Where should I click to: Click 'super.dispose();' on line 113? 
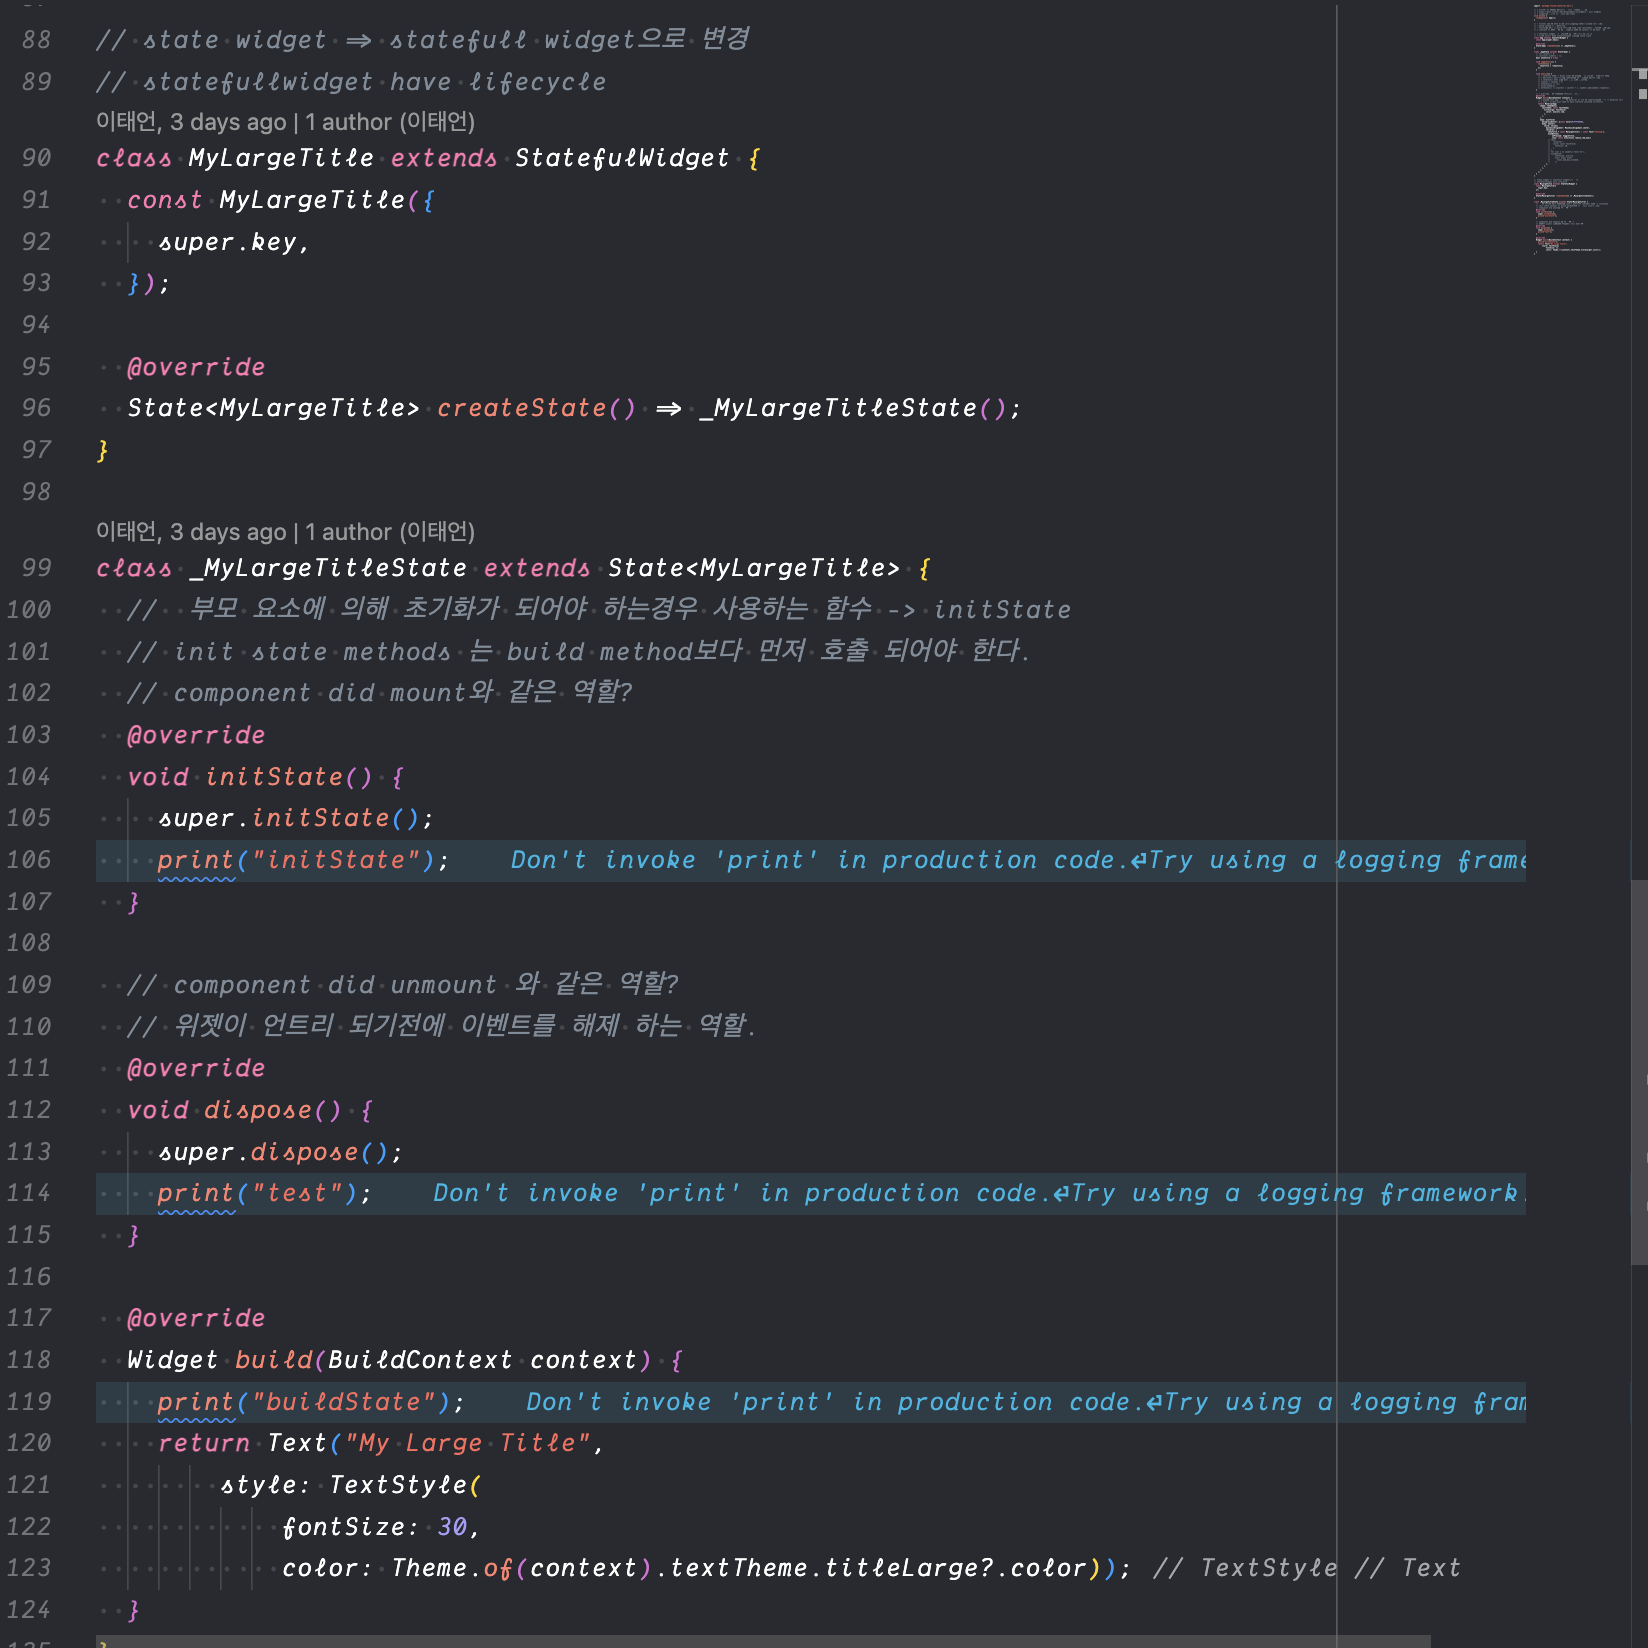point(281,1152)
